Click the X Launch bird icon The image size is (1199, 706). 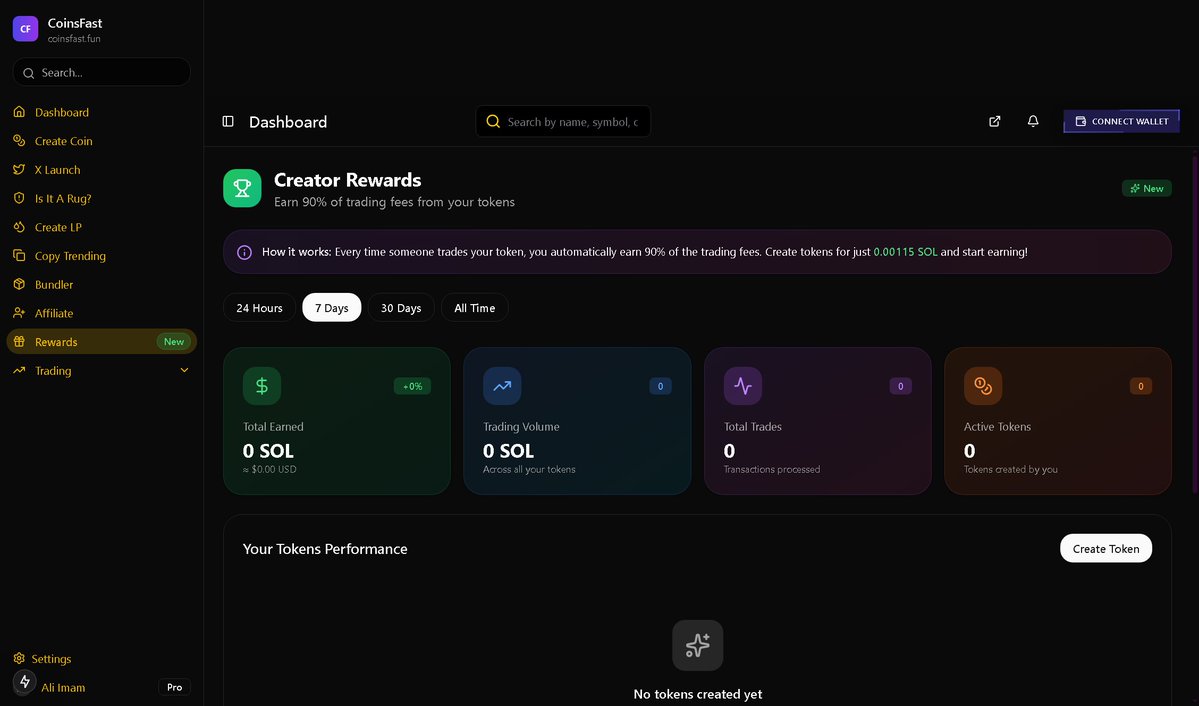click(19, 170)
